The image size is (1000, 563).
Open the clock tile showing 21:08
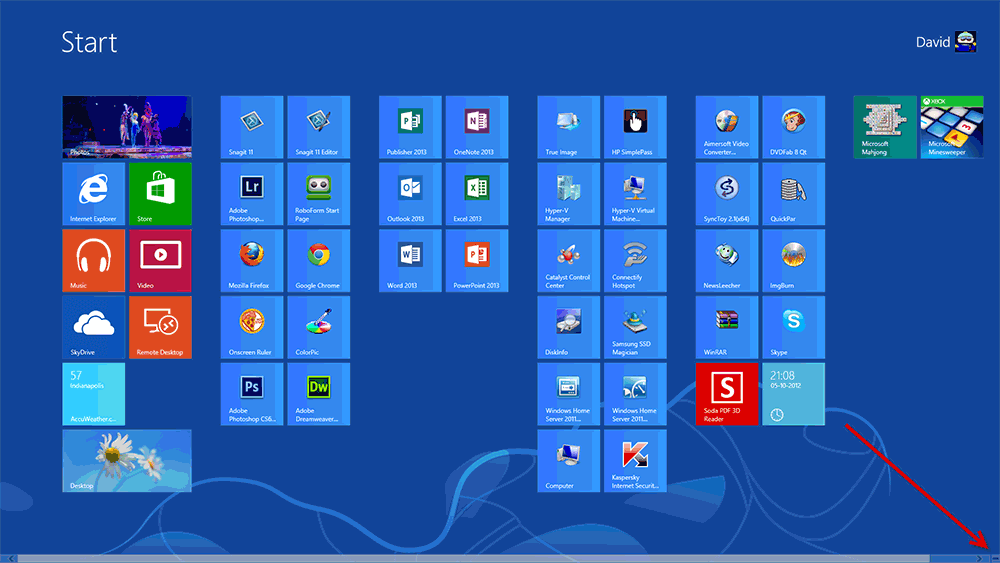click(x=793, y=394)
